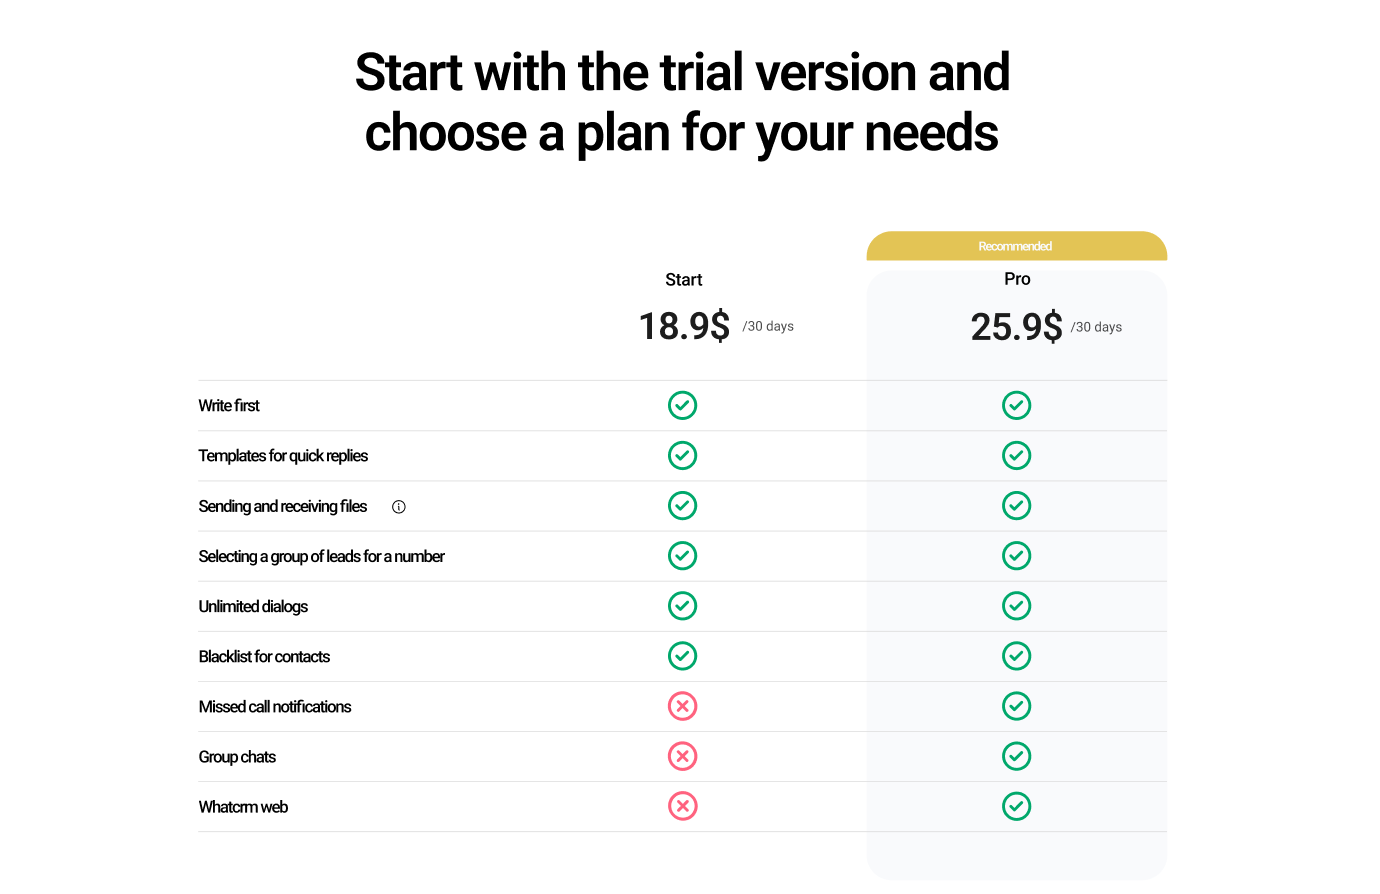Select the Start plan heading
The height and width of the screenshot is (894, 1380).
[x=684, y=280]
